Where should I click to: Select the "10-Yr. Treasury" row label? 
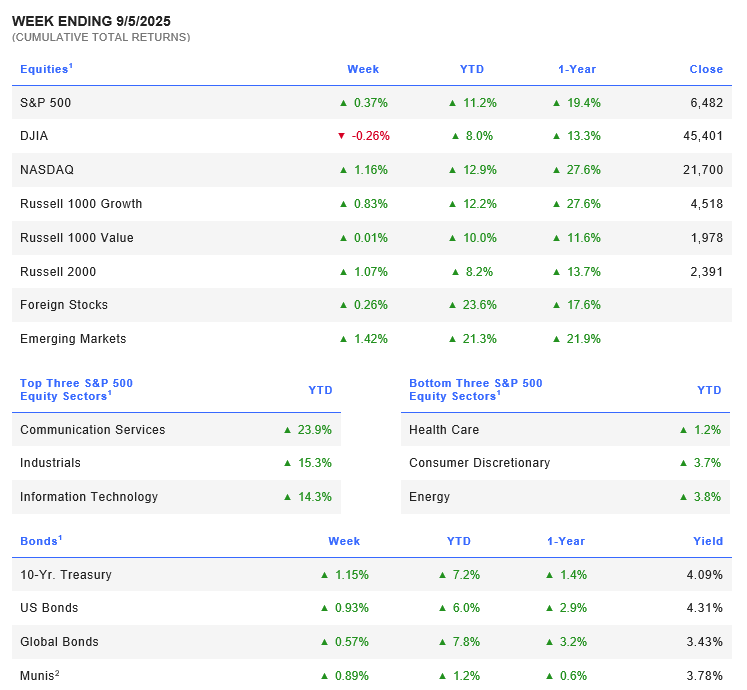click(x=66, y=575)
